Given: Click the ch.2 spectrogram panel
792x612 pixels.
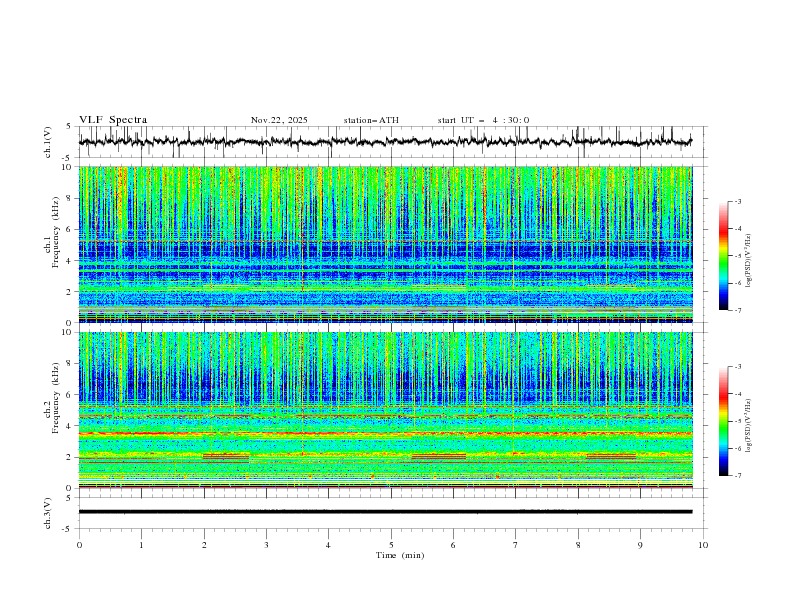Looking at the screenshot, I should (390, 410).
